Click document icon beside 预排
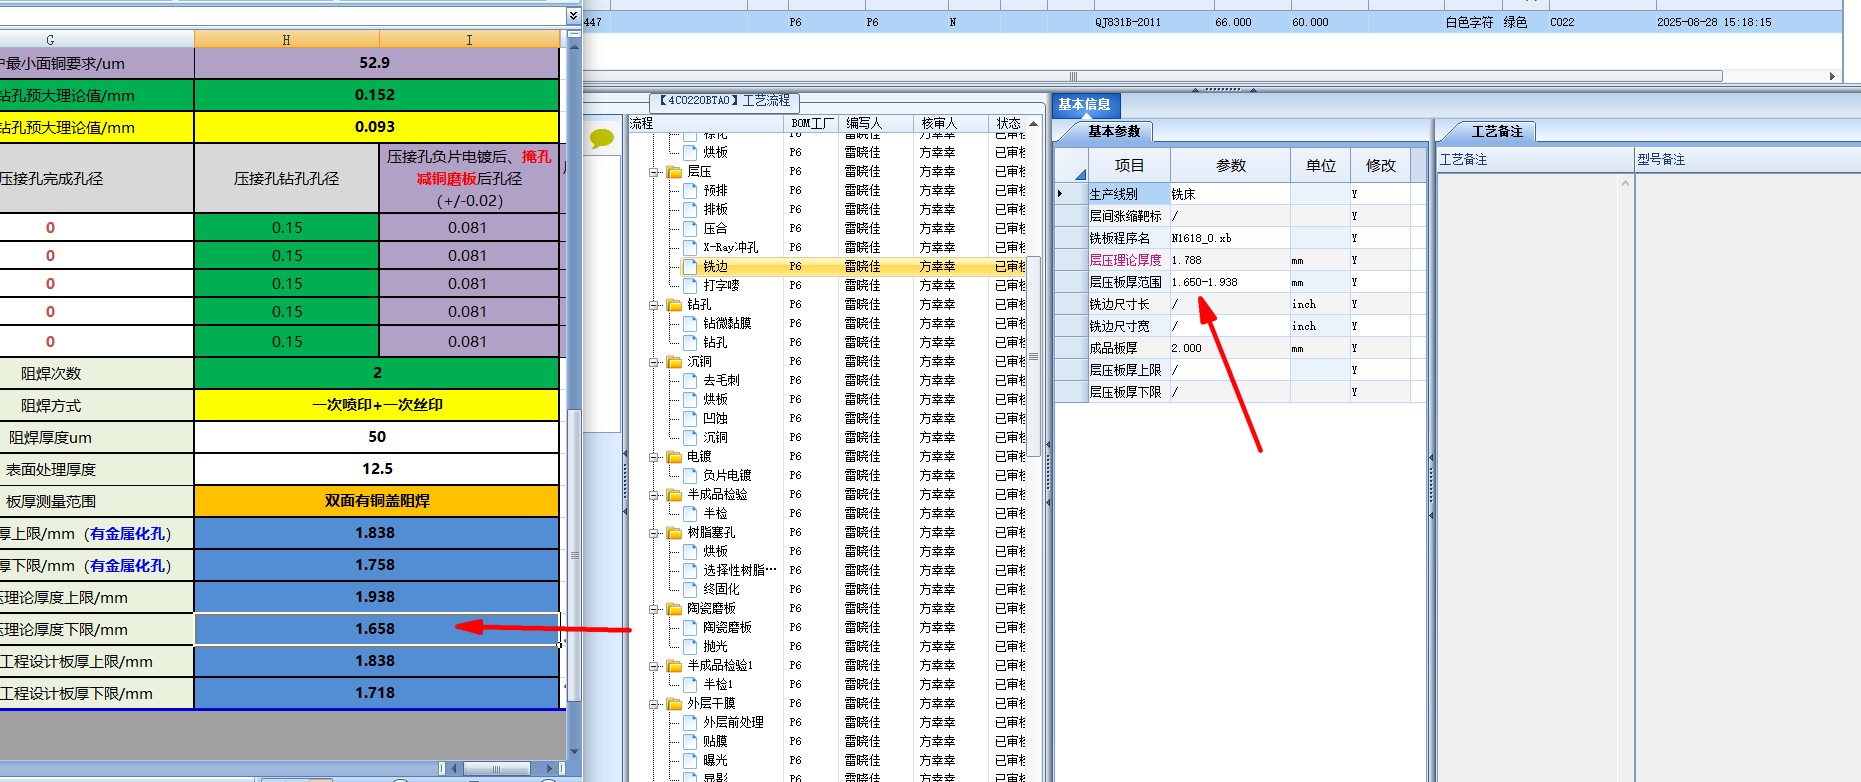The width and height of the screenshot is (1861, 782). [x=690, y=190]
